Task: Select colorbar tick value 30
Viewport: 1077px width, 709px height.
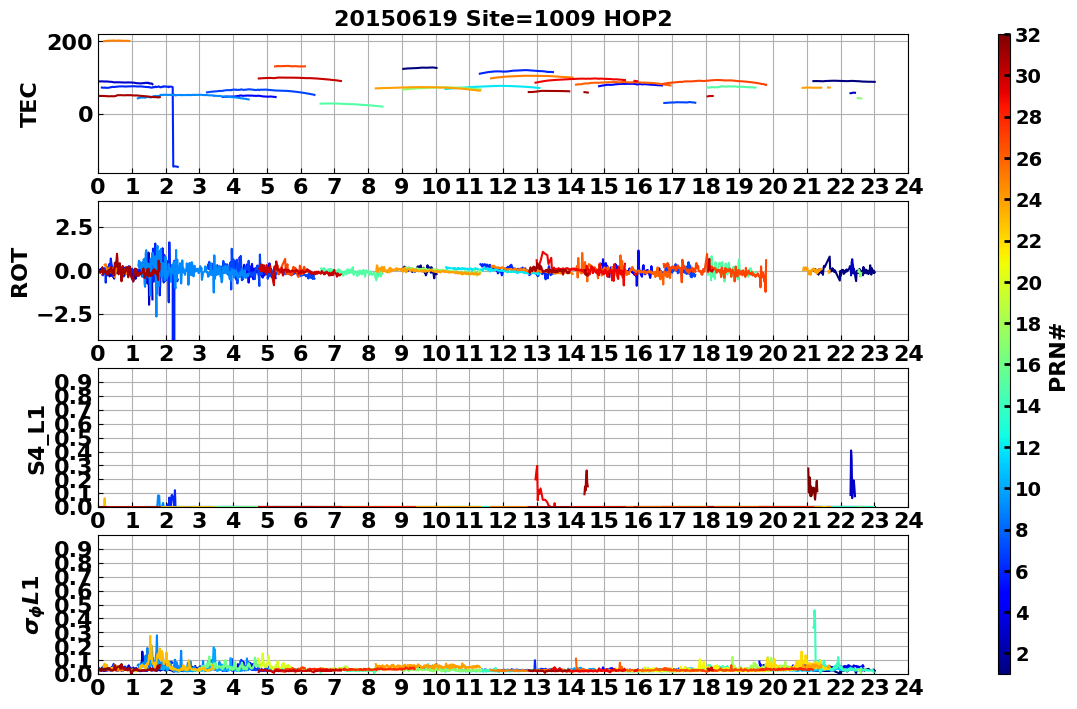Action: click(x=1028, y=76)
